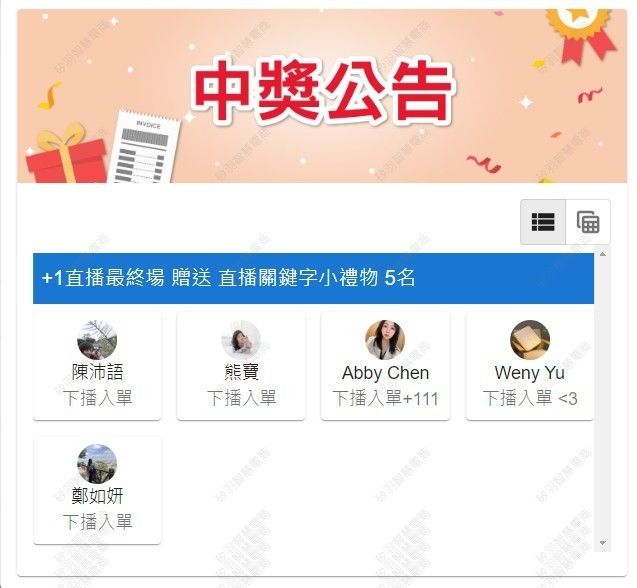Open winner name 鄭如妍
This screenshot has width=637, height=588.
[98, 496]
